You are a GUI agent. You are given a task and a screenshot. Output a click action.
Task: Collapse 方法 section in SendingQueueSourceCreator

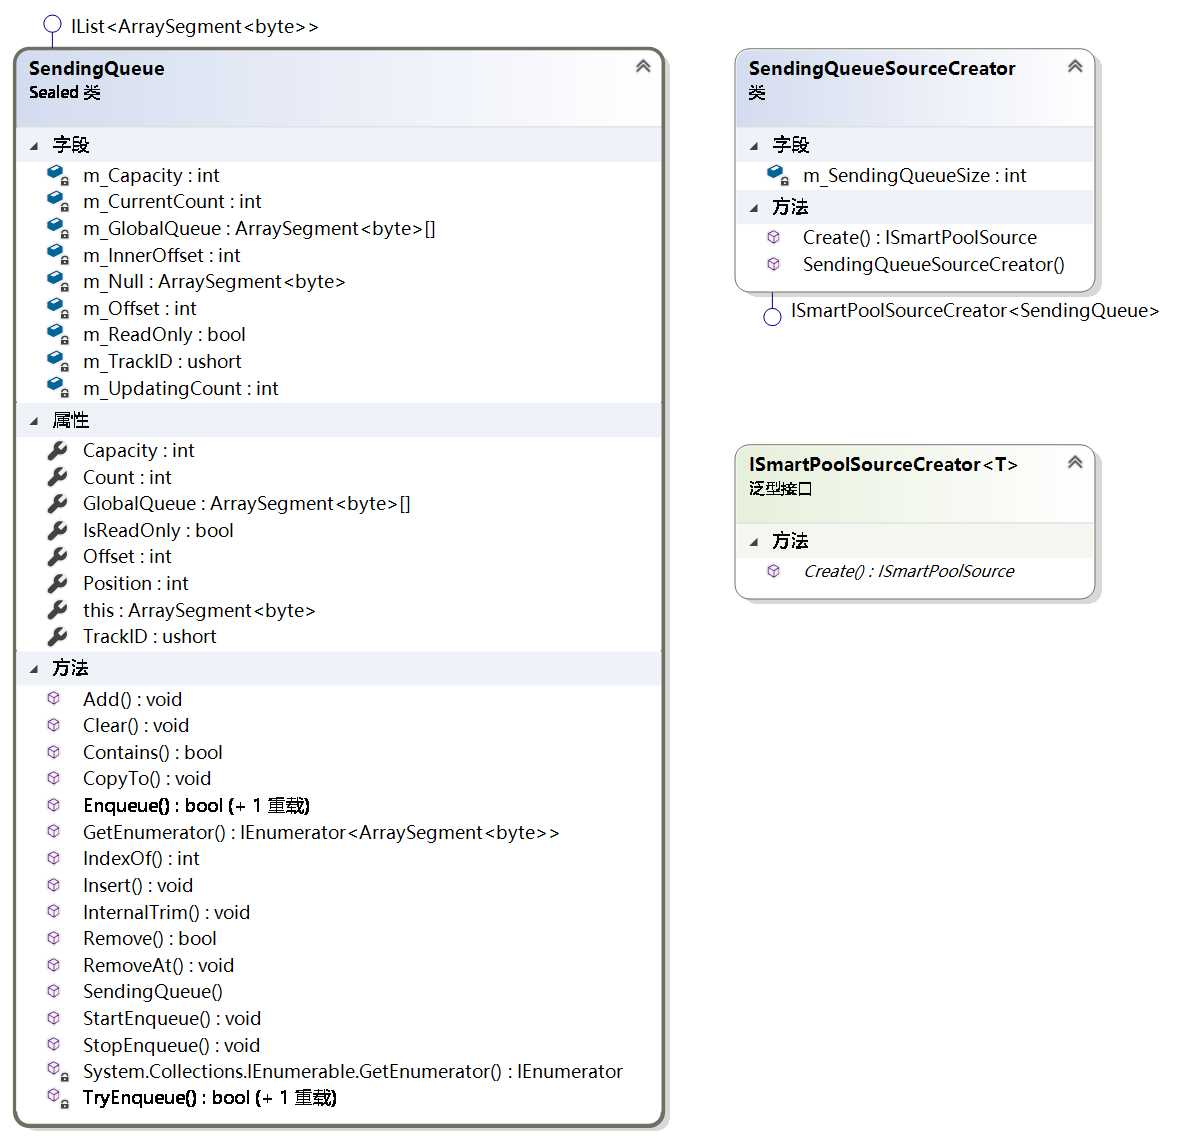[x=754, y=208]
